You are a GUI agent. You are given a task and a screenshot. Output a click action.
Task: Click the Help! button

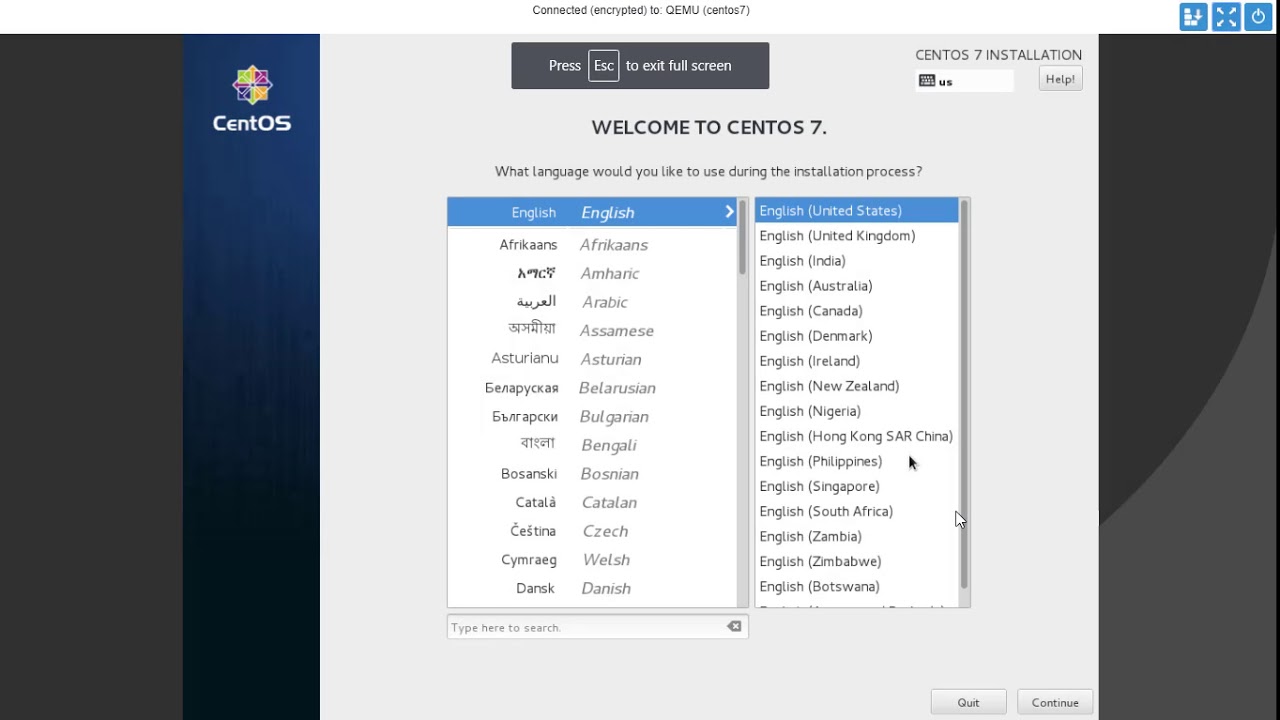click(x=1060, y=79)
